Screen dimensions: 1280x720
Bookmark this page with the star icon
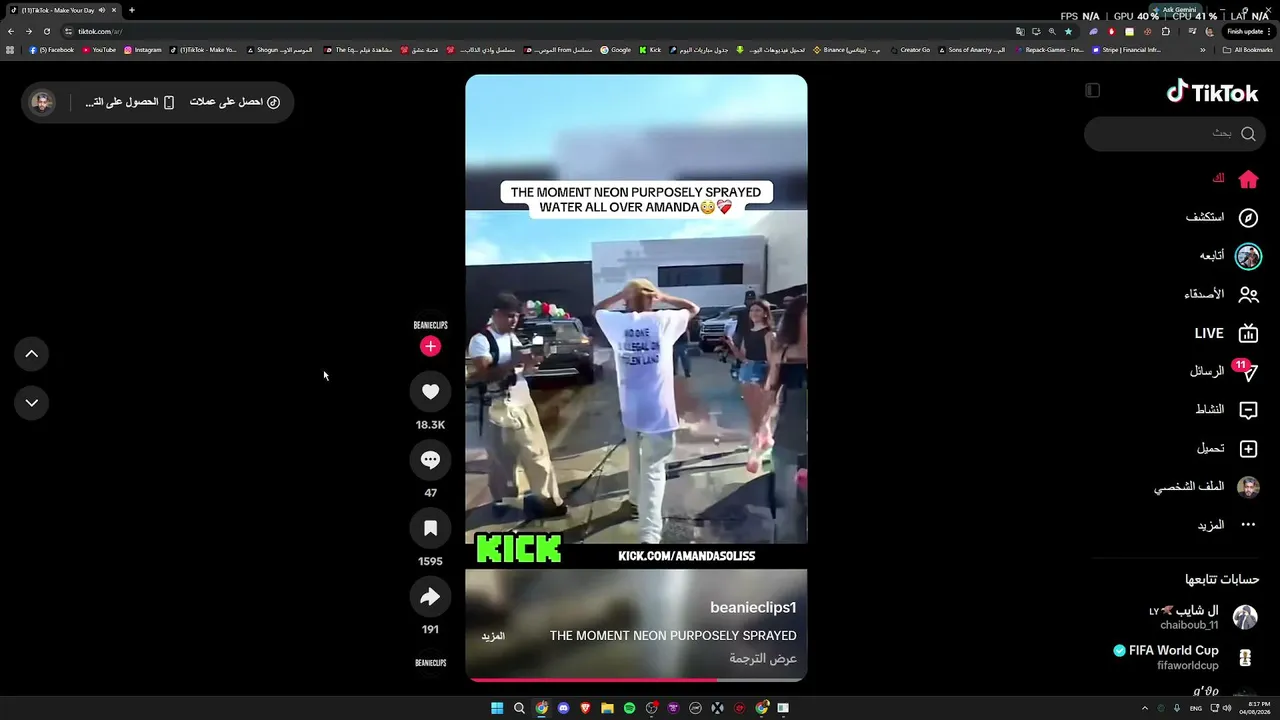[x=1068, y=31]
